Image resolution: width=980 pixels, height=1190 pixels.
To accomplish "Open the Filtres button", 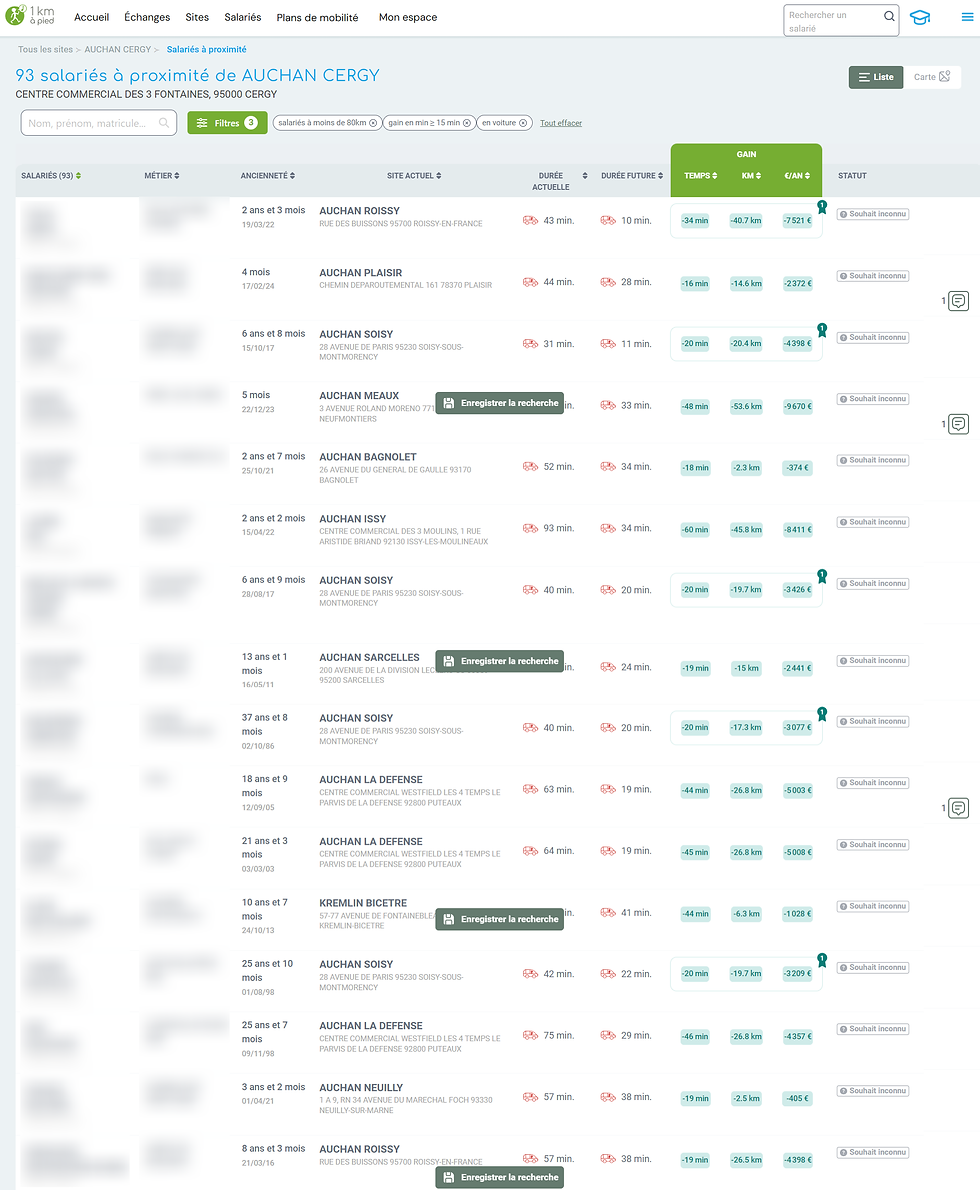I will (x=227, y=123).
